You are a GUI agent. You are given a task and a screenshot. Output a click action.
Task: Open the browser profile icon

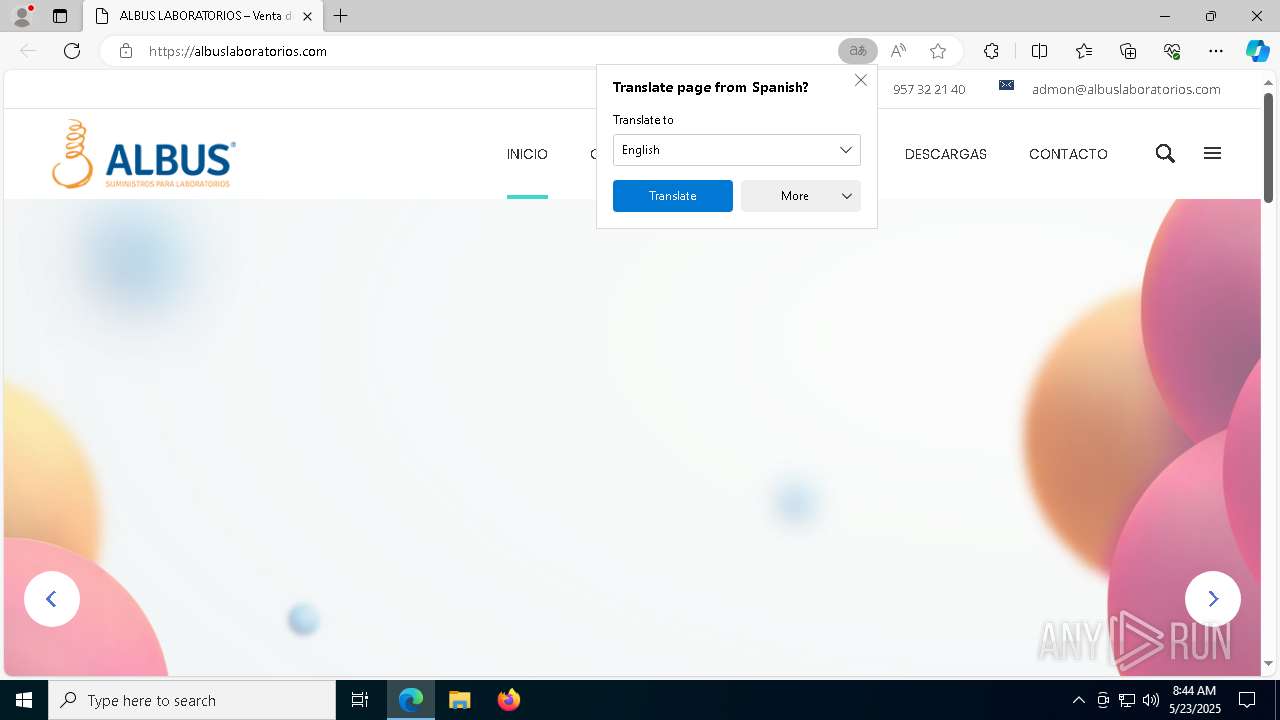pyautogui.click(x=22, y=16)
